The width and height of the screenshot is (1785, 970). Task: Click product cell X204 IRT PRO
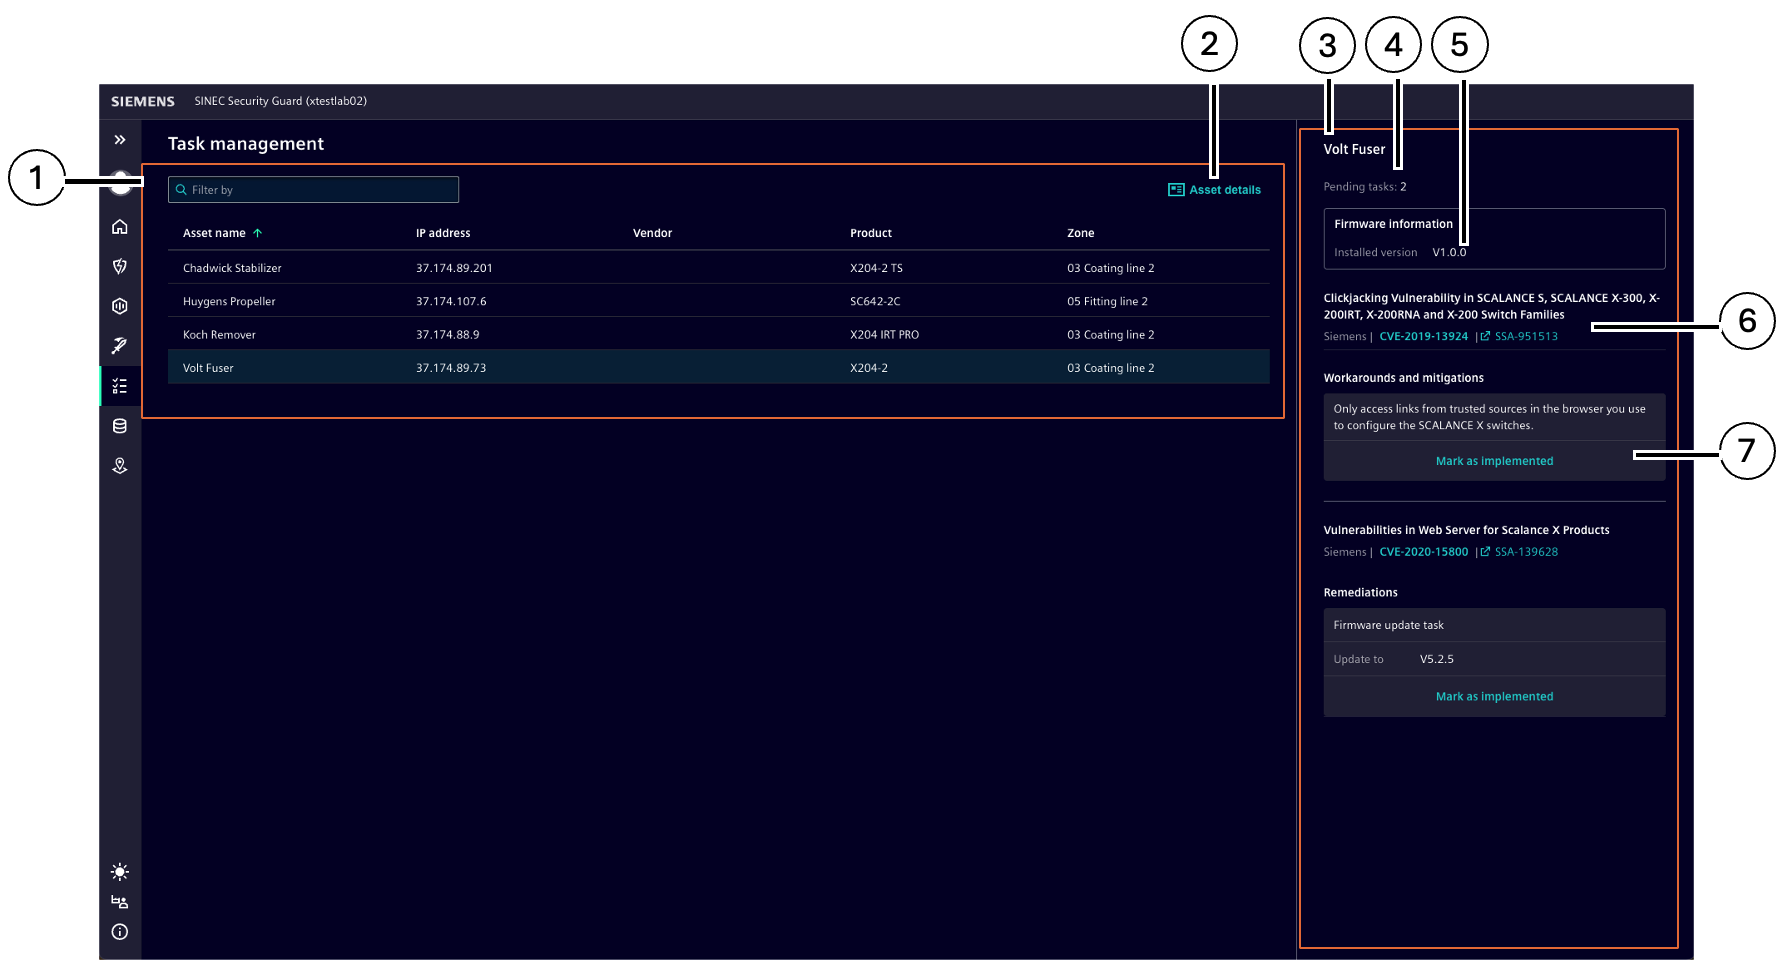point(884,335)
